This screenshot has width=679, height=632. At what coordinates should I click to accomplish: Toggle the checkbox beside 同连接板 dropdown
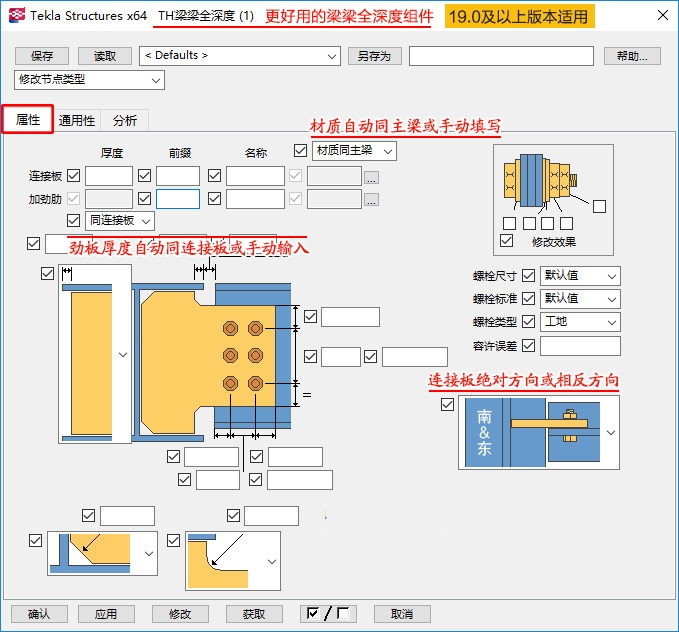(74, 220)
